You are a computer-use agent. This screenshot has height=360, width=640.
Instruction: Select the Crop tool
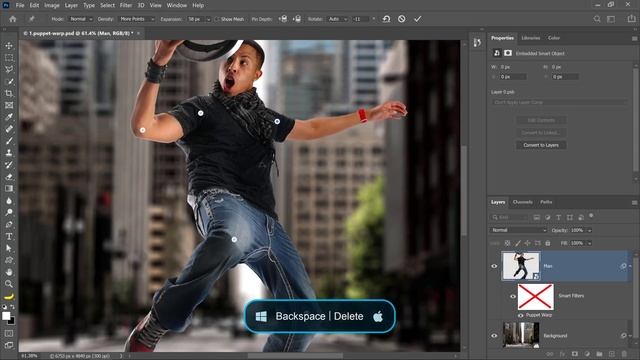pyautogui.click(x=9, y=93)
